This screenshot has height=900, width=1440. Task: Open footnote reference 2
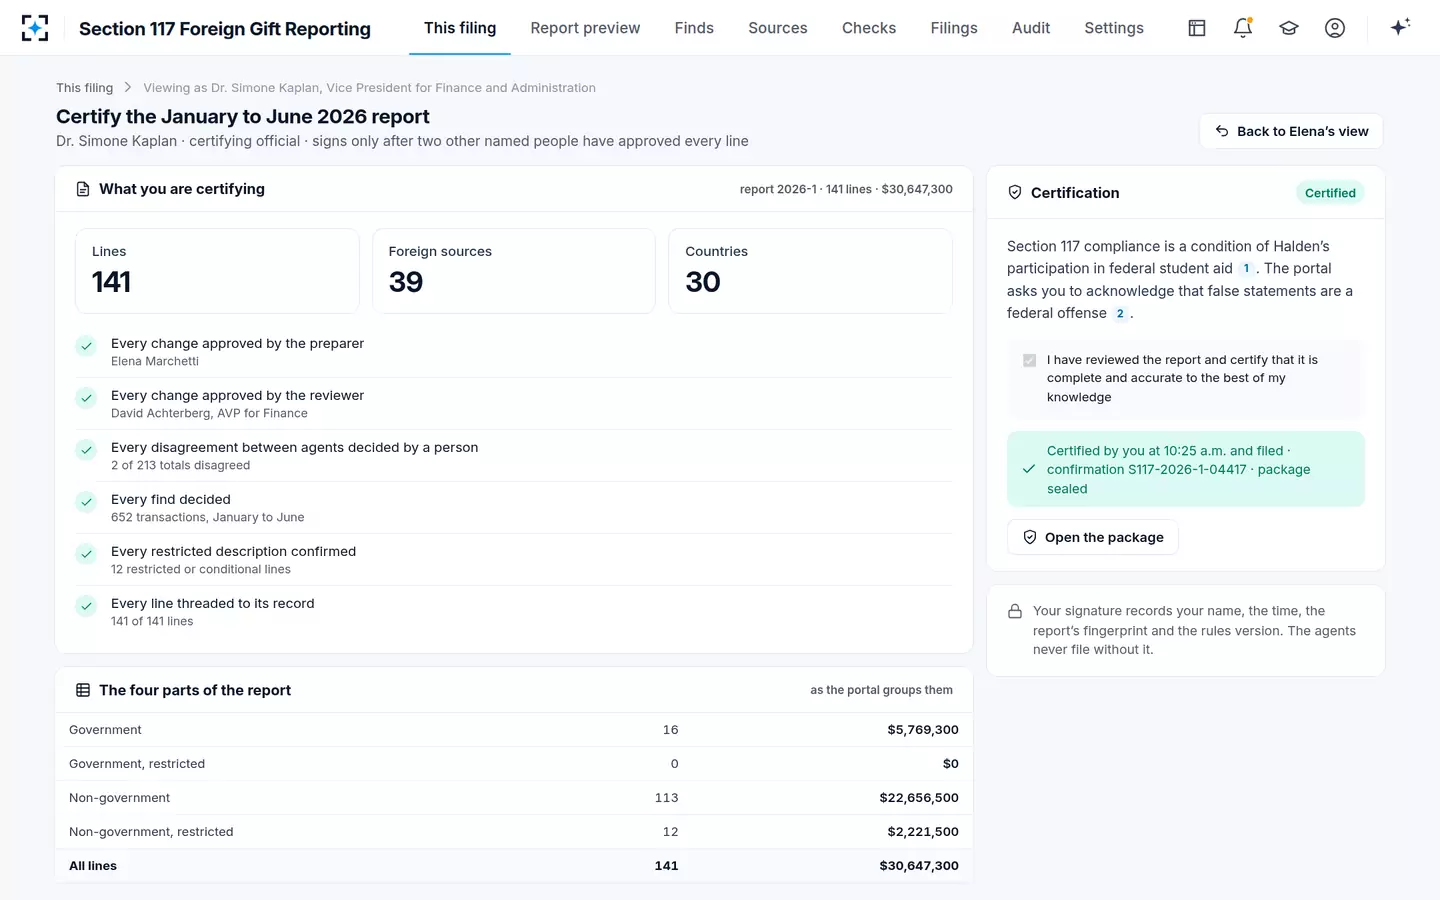pos(1120,314)
